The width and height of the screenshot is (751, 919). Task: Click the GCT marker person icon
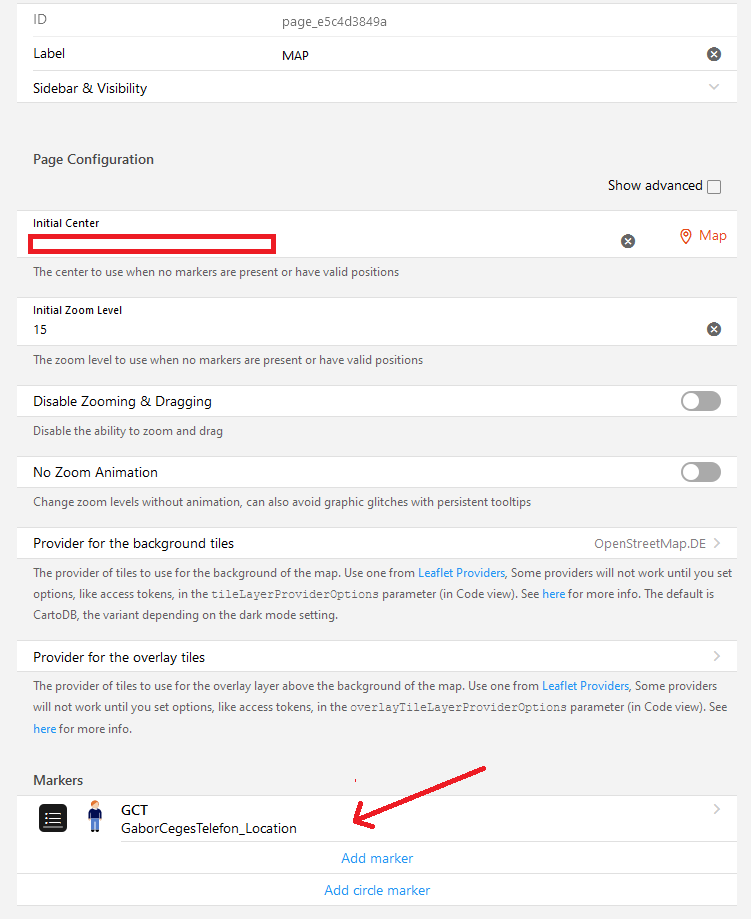[x=95, y=816]
